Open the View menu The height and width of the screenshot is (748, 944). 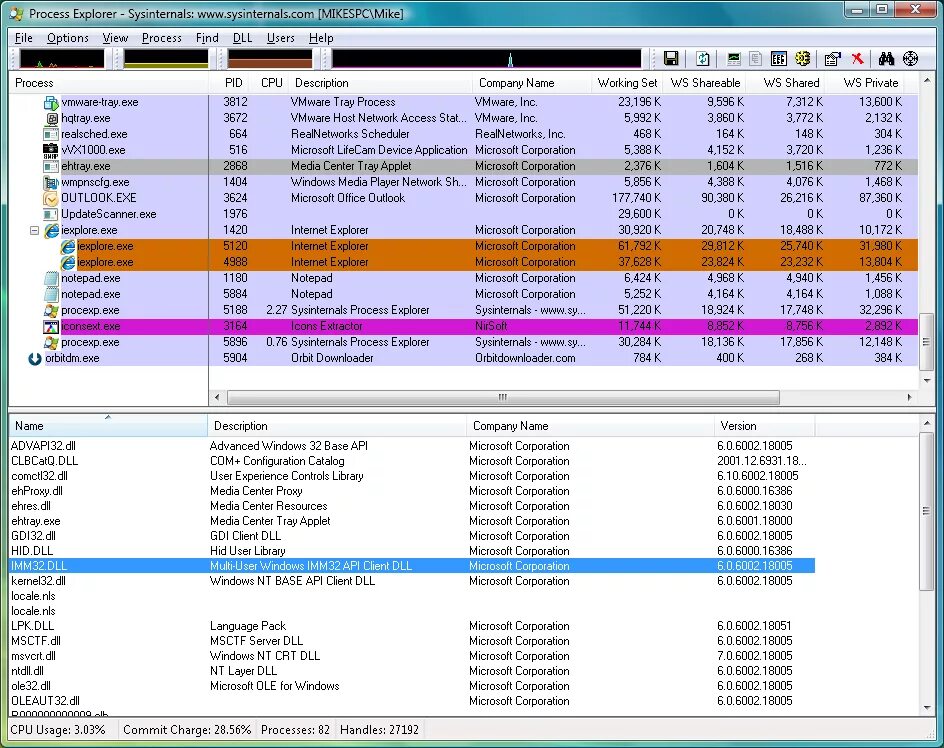click(115, 38)
